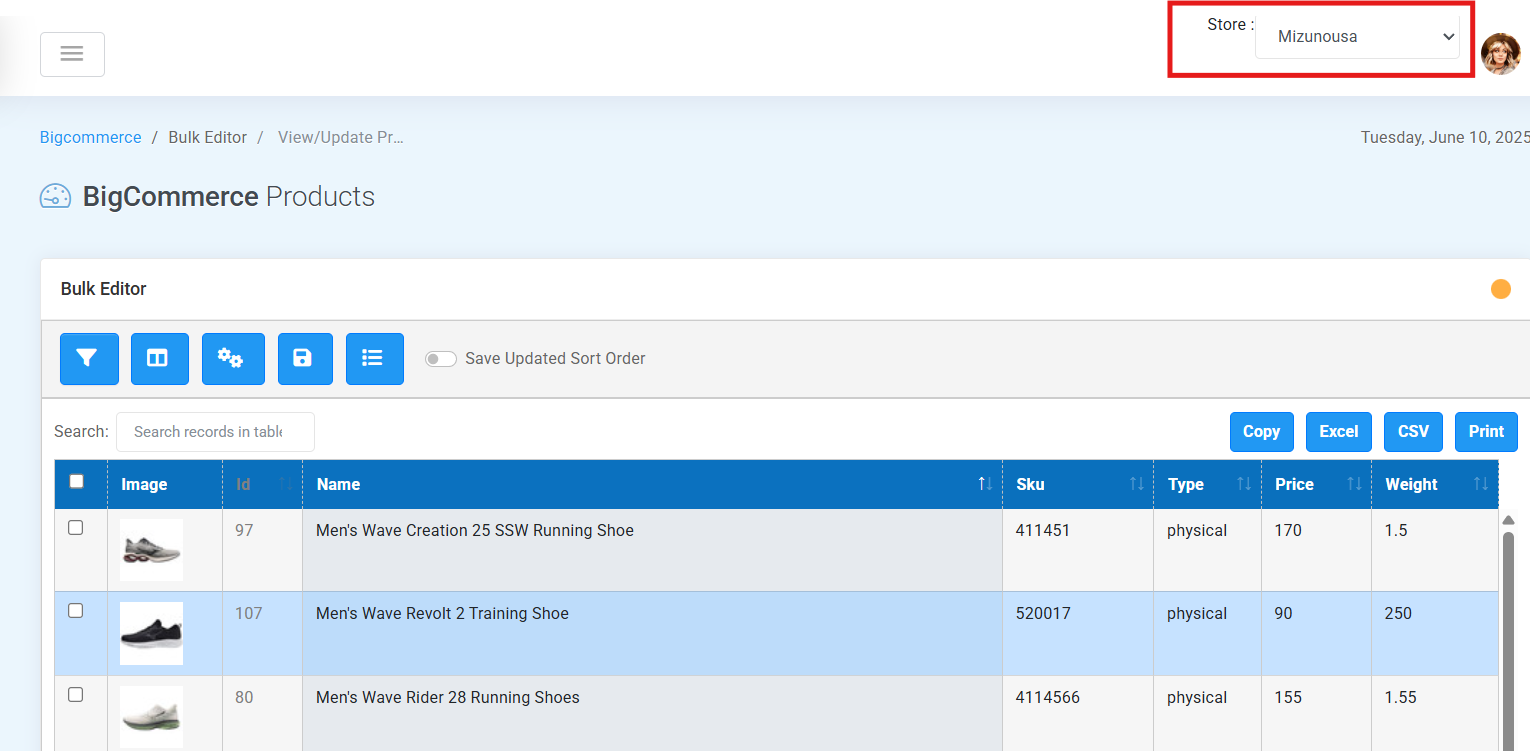This screenshot has width=1530, height=751.
Task: Open the Men's Wave Revolt 2 shoe thumbnail
Action: 151,633
